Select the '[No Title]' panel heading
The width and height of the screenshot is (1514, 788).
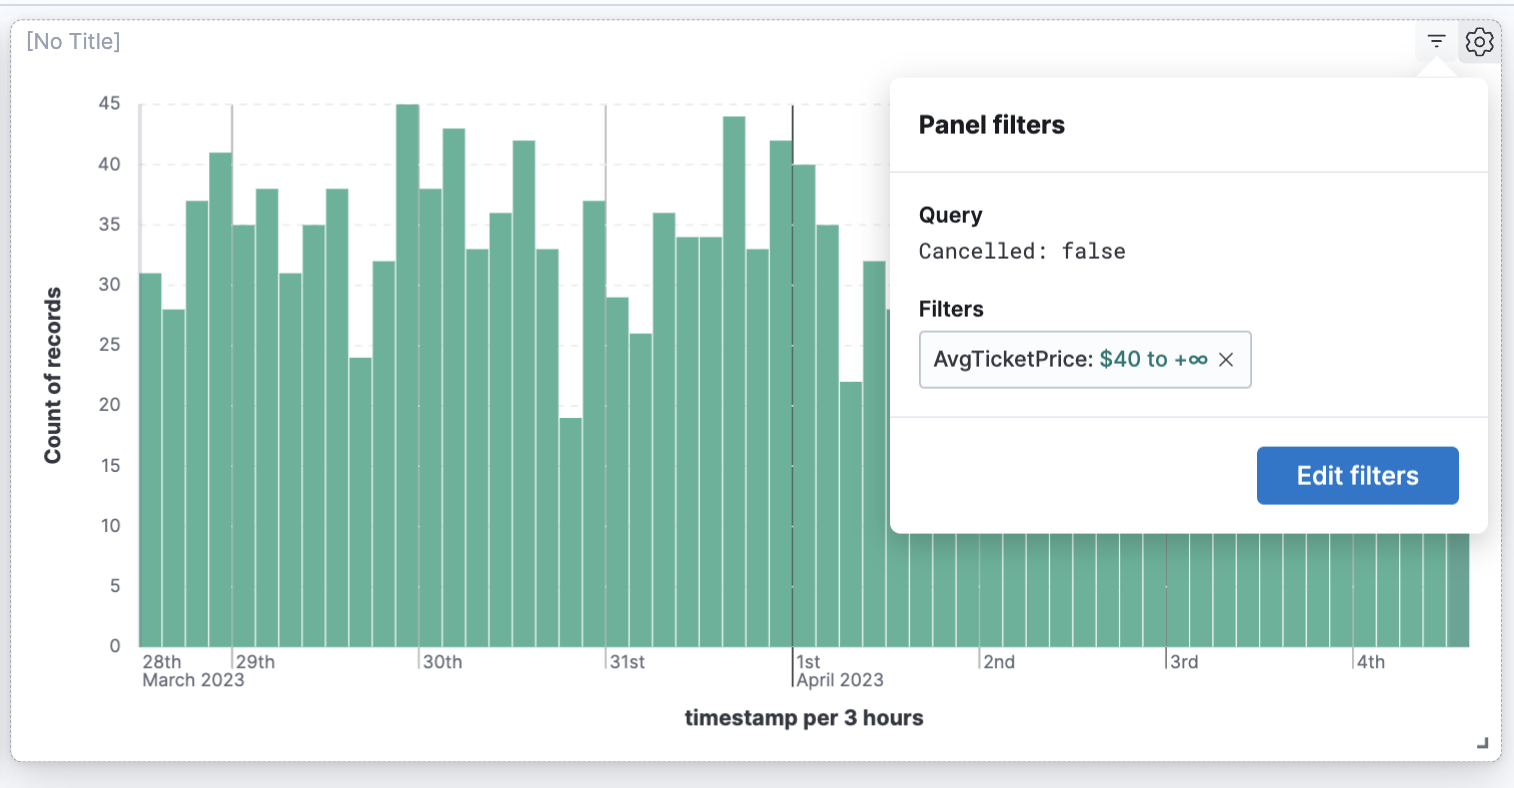tap(71, 41)
